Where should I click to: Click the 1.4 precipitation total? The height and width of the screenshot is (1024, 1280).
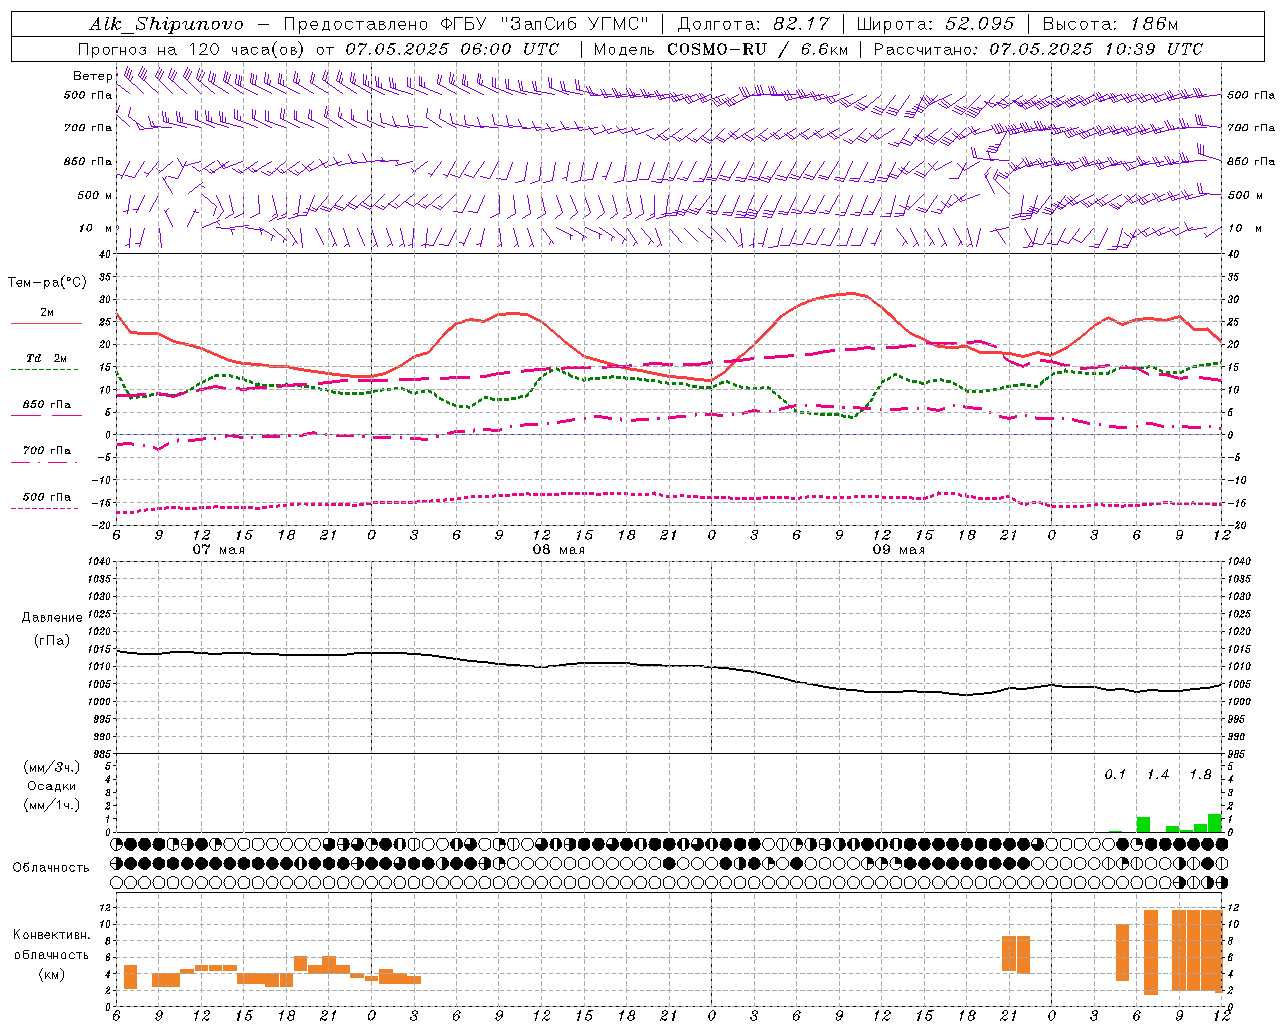pyautogui.click(x=1158, y=775)
